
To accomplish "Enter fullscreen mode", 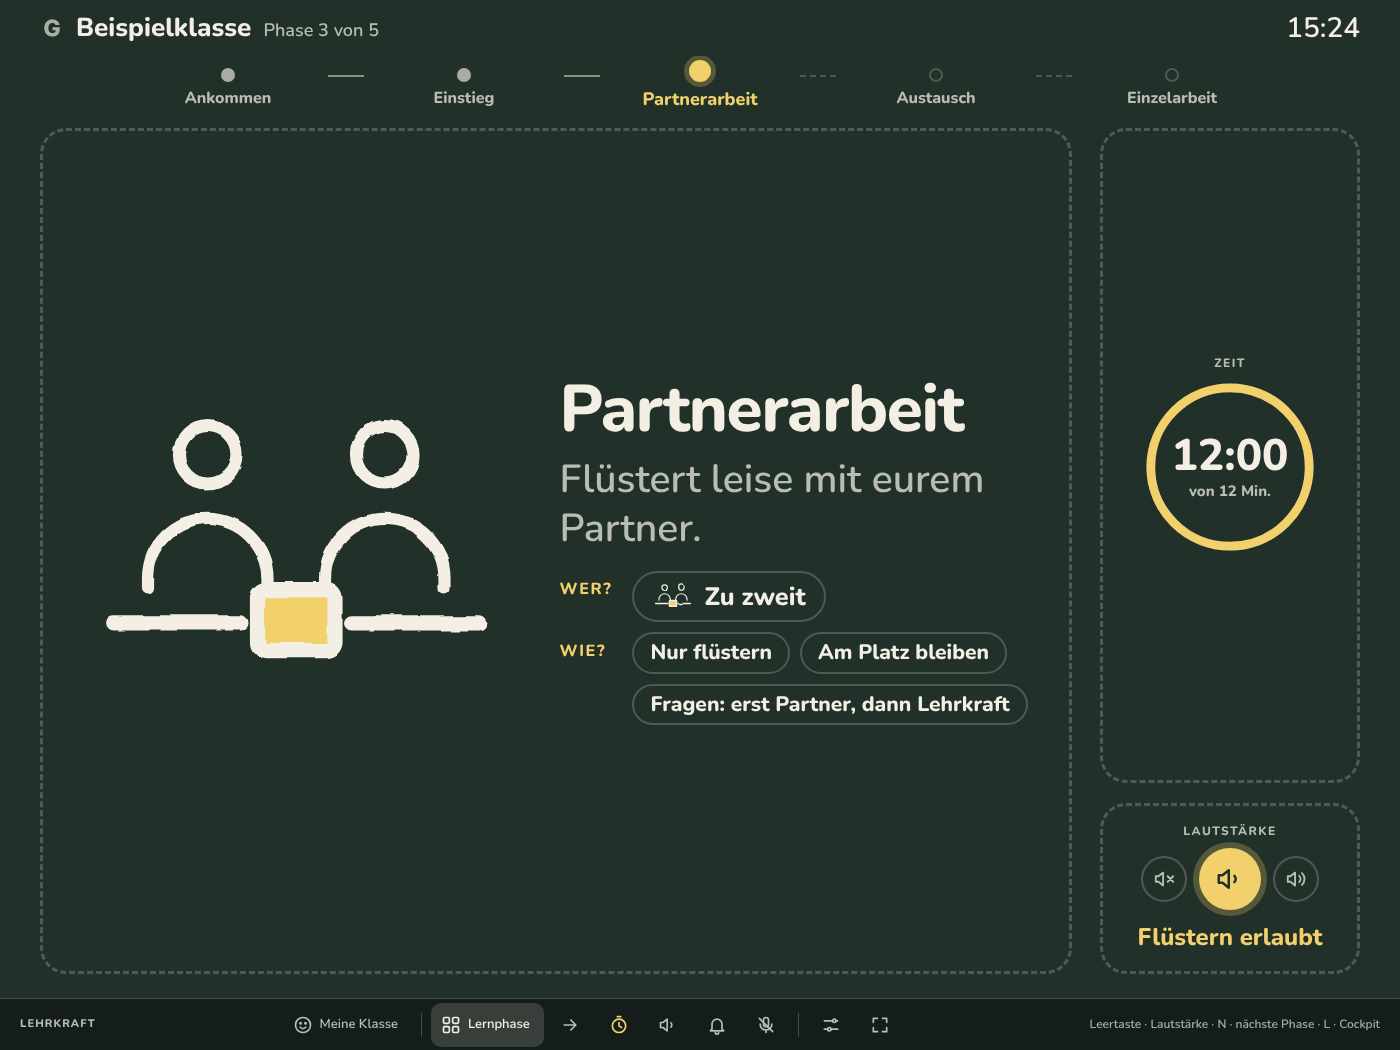I will tap(880, 1025).
